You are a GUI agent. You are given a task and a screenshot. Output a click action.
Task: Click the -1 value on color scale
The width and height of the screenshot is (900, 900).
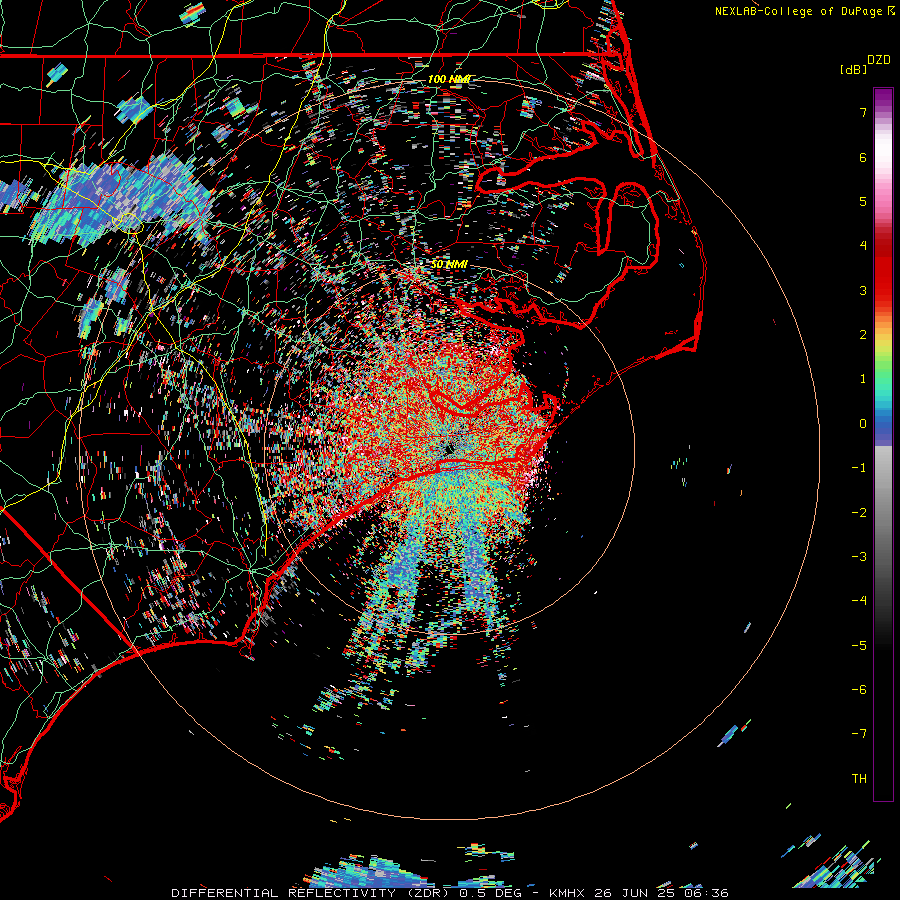859,468
